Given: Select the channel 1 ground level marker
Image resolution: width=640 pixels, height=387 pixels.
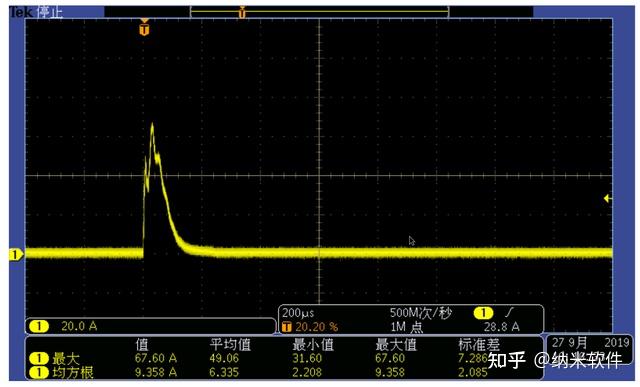Looking at the screenshot, I should pos(16,255).
